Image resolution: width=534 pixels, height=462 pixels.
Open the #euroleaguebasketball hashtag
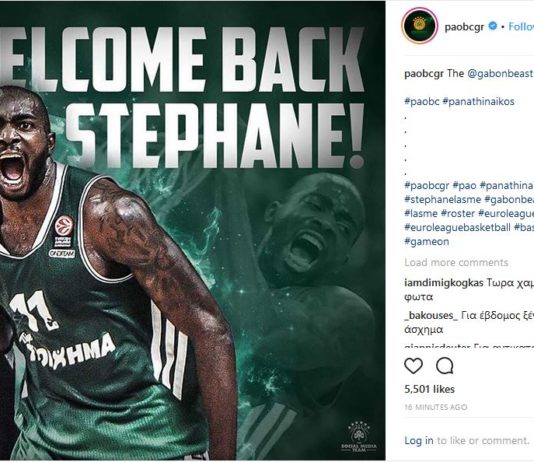(x=457, y=227)
